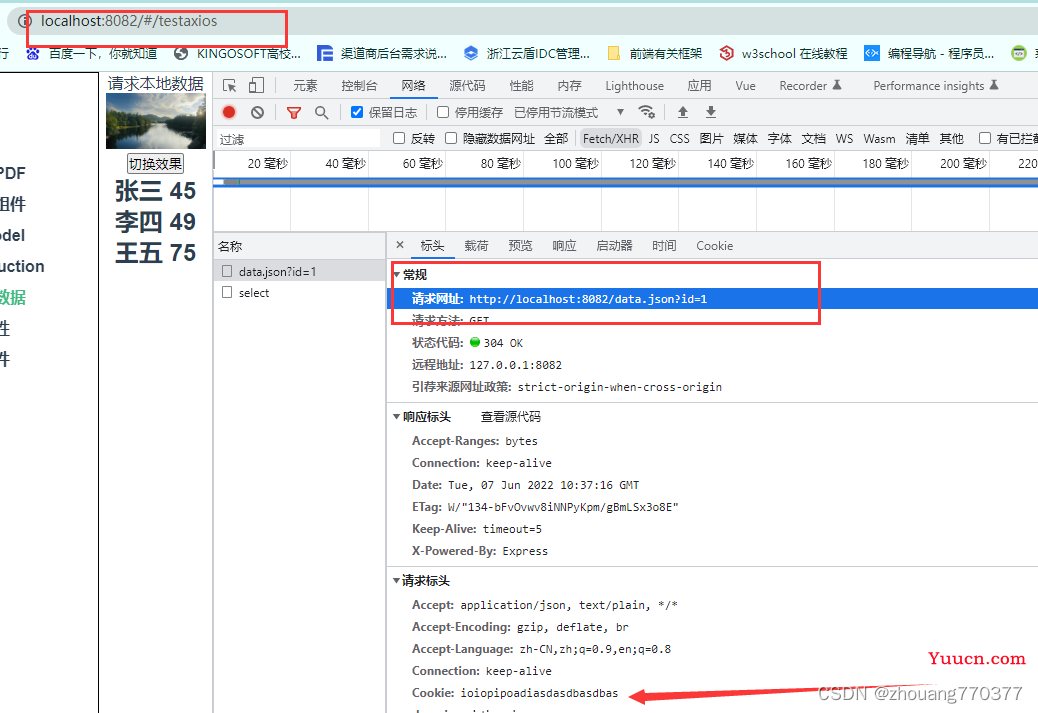Open the 渠道商后台需求说 bookmark

coord(382,54)
